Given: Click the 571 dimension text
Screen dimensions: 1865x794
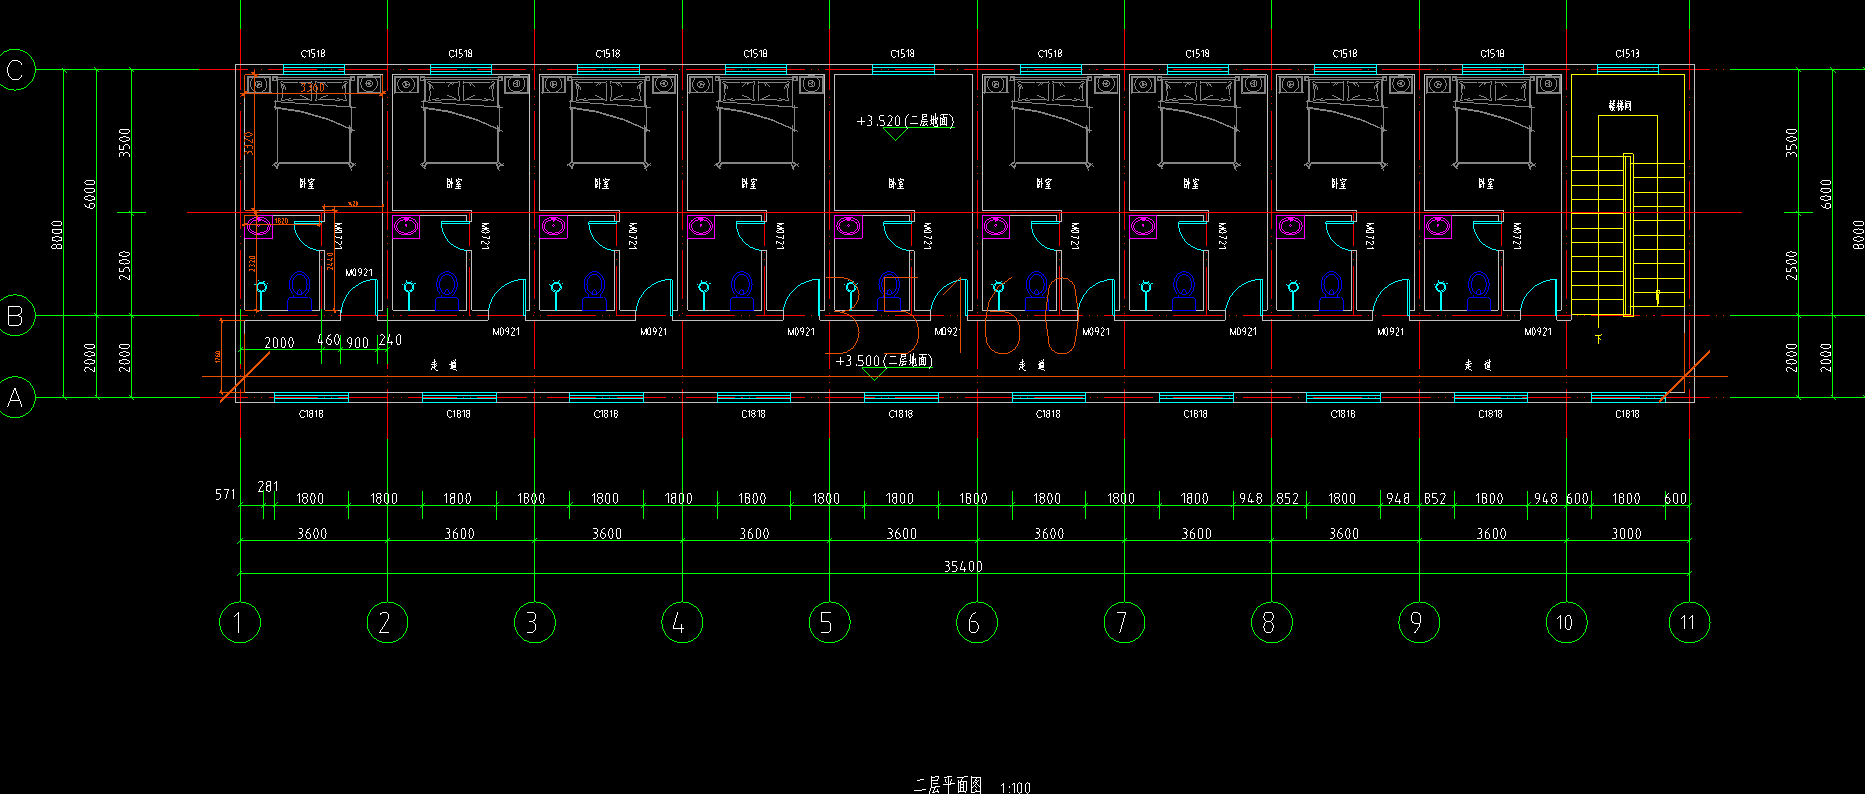Looking at the screenshot, I should (x=225, y=494).
